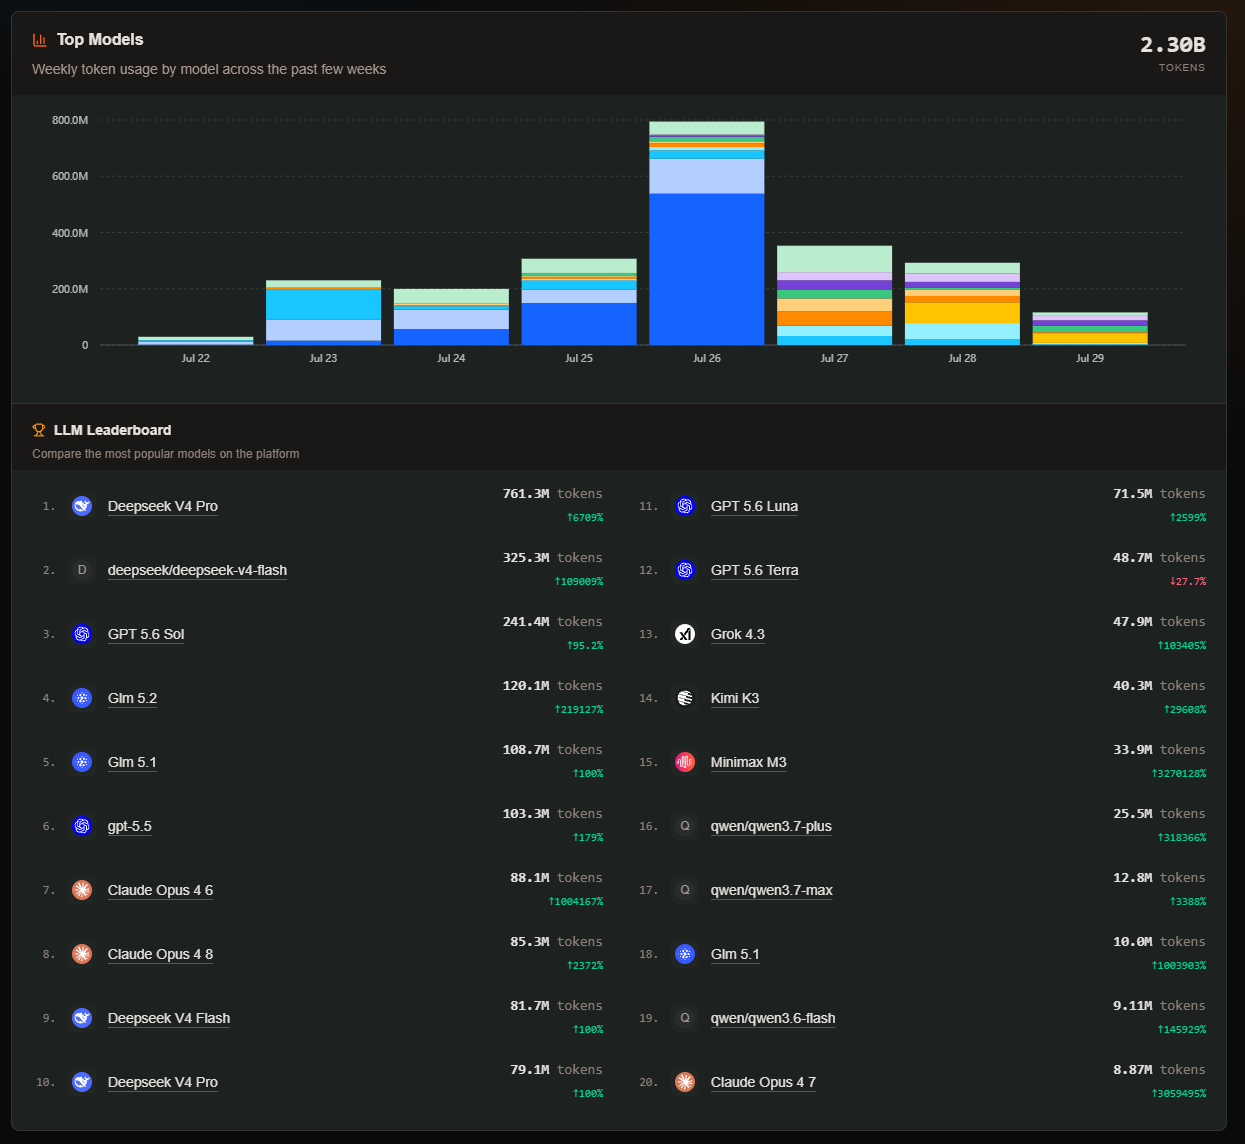
Task: Click the GPT 5.6 Sol logo icon
Action: [x=82, y=634]
